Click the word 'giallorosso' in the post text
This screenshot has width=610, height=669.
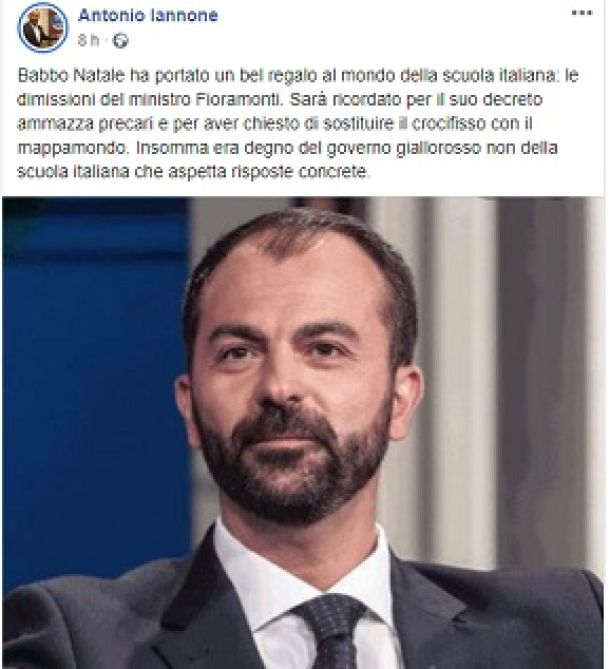(439, 148)
